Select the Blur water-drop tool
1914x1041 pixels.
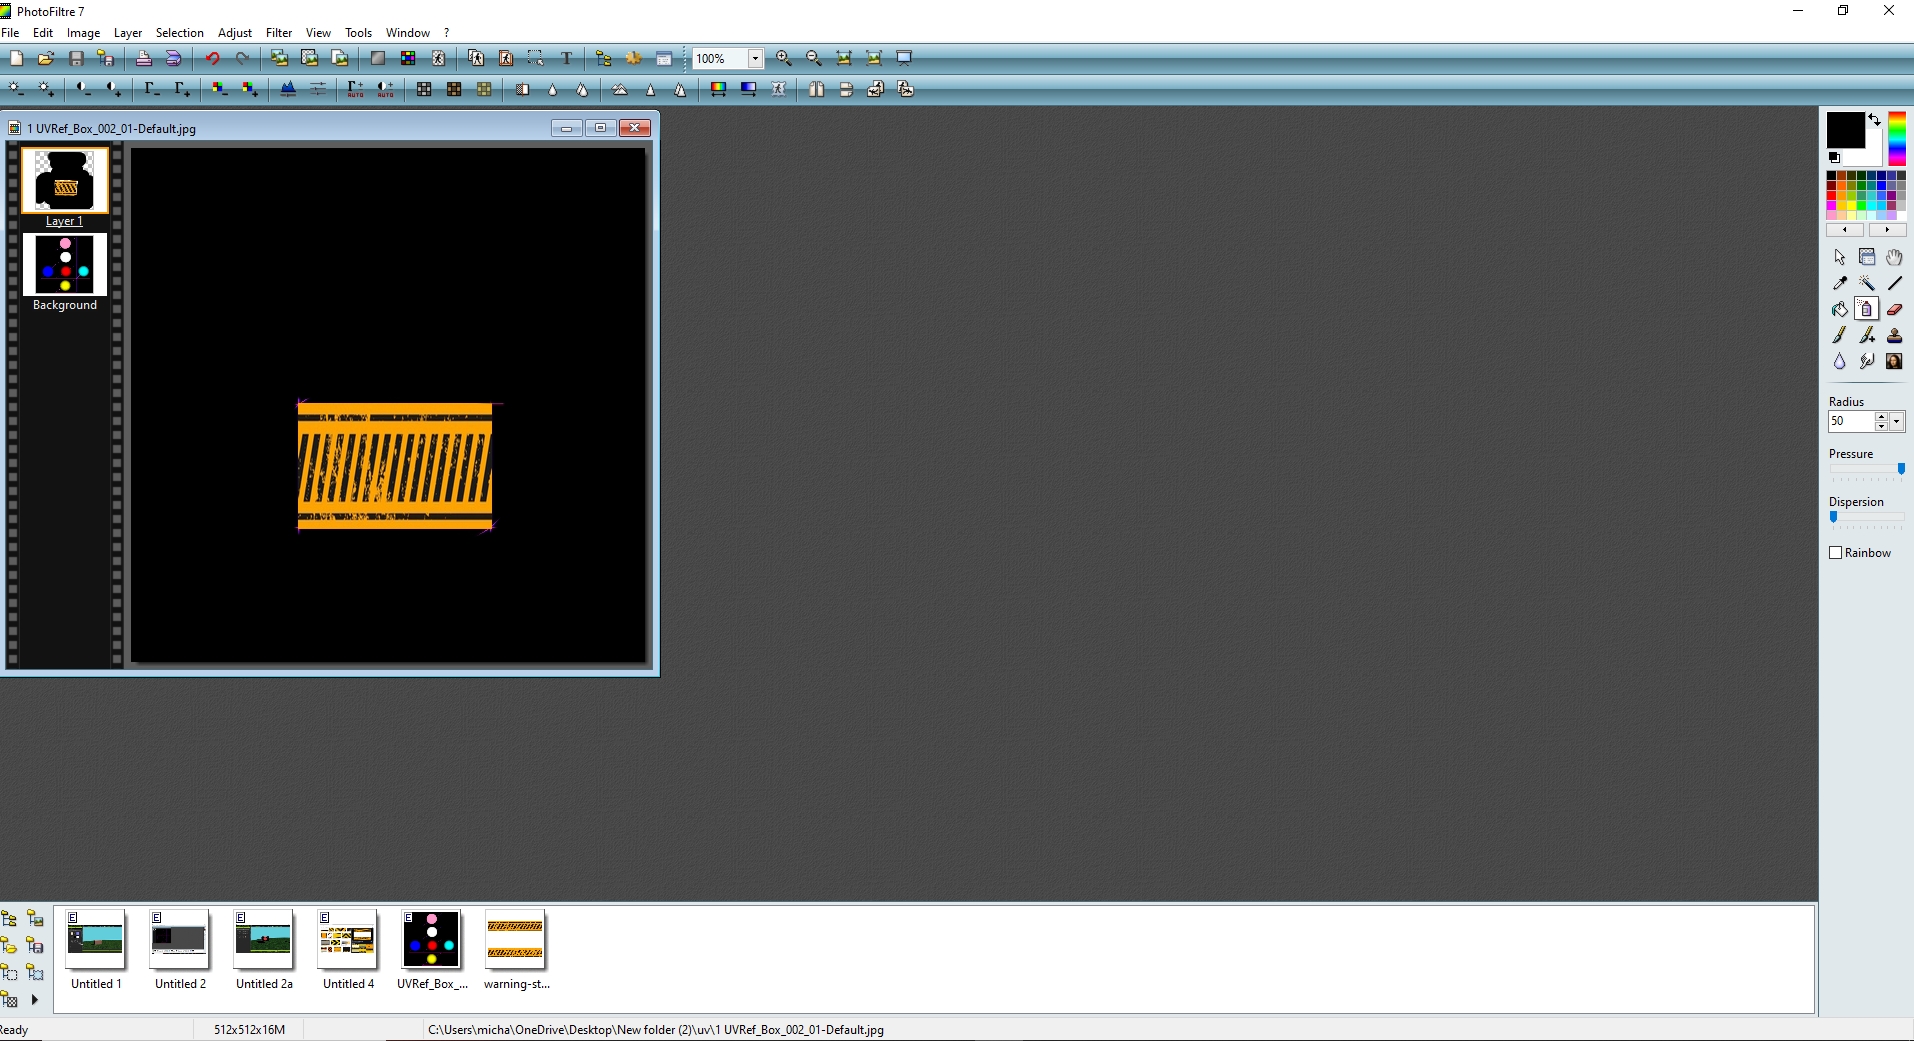click(x=1840, y=362)
